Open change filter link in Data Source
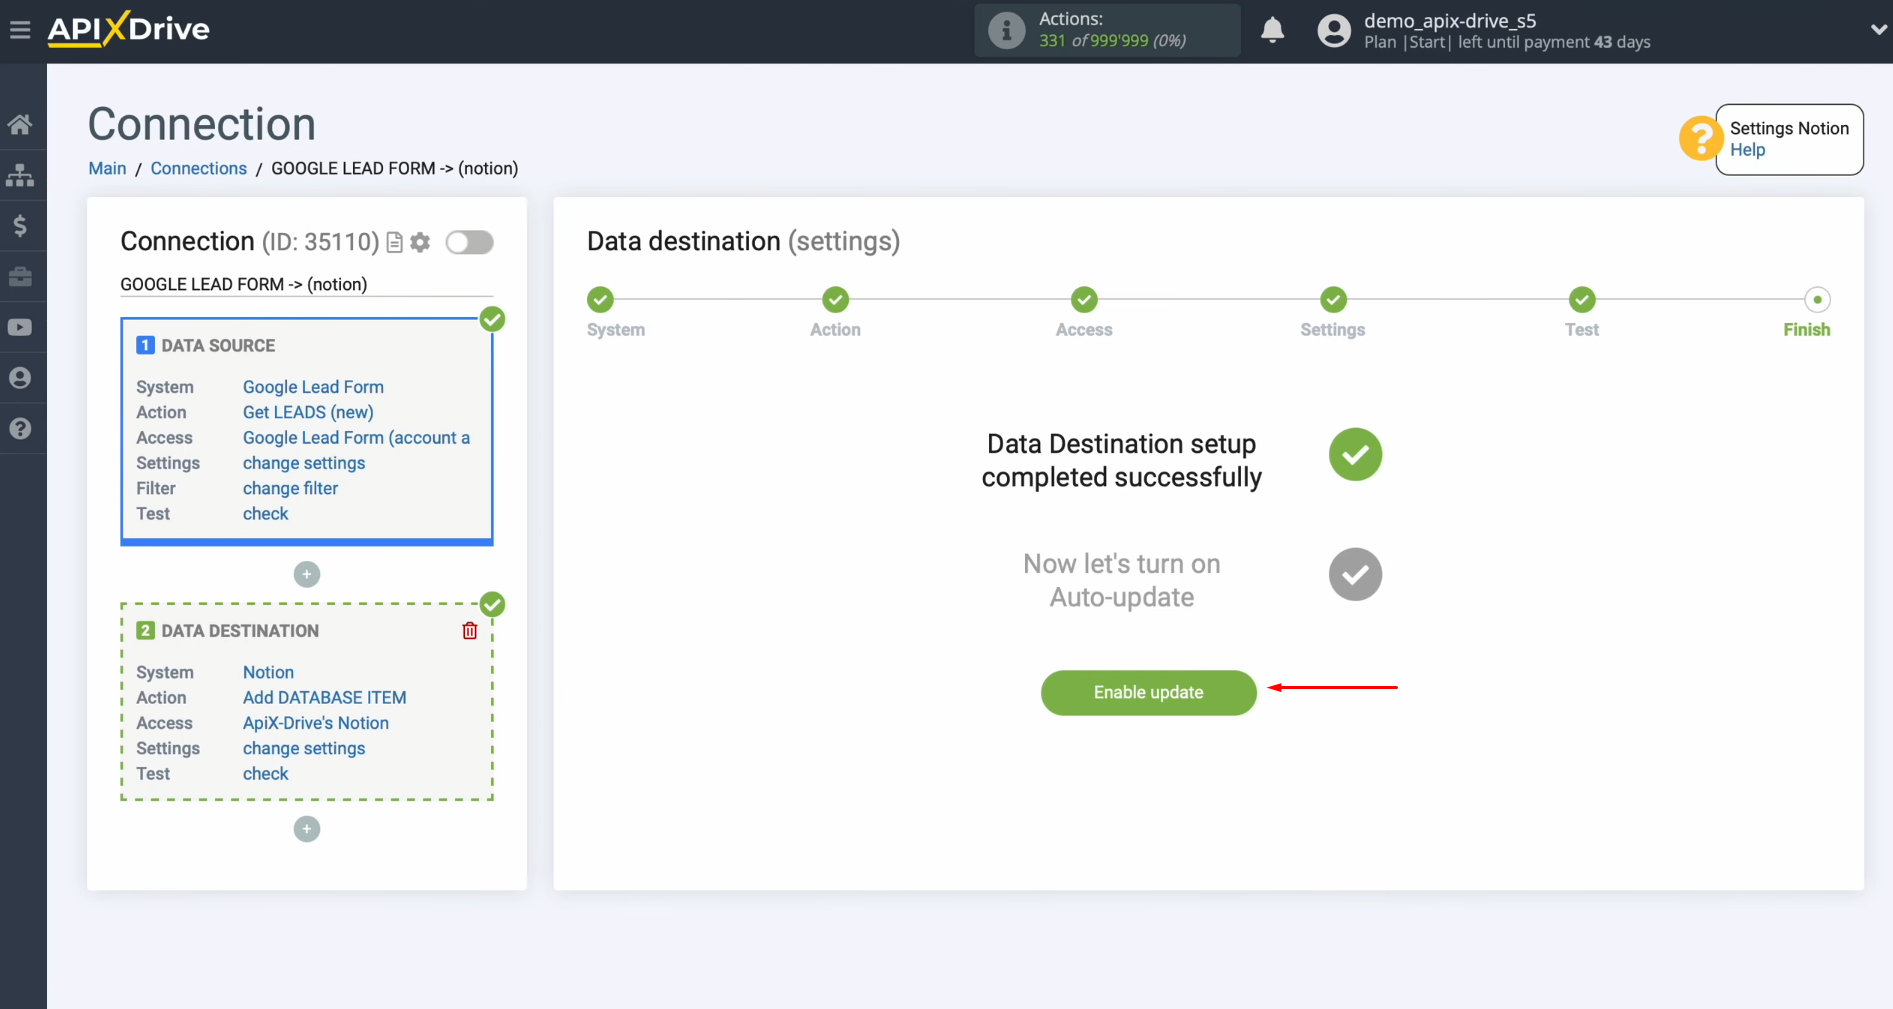 click(290, 488)
